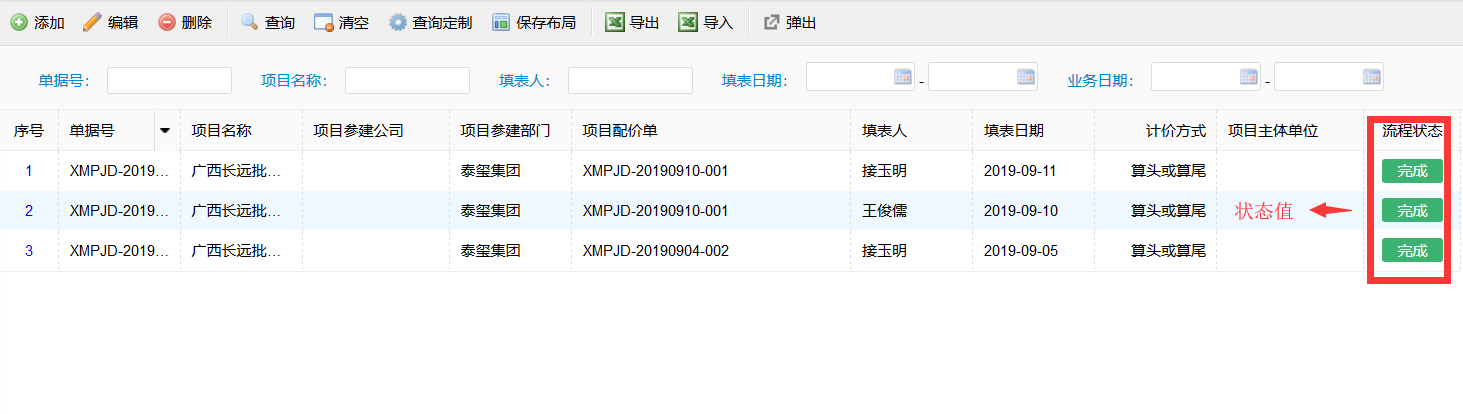Click the 项目名称 search input field
The height and width of the screenshot is (414, 1463).
click(407, 80)
